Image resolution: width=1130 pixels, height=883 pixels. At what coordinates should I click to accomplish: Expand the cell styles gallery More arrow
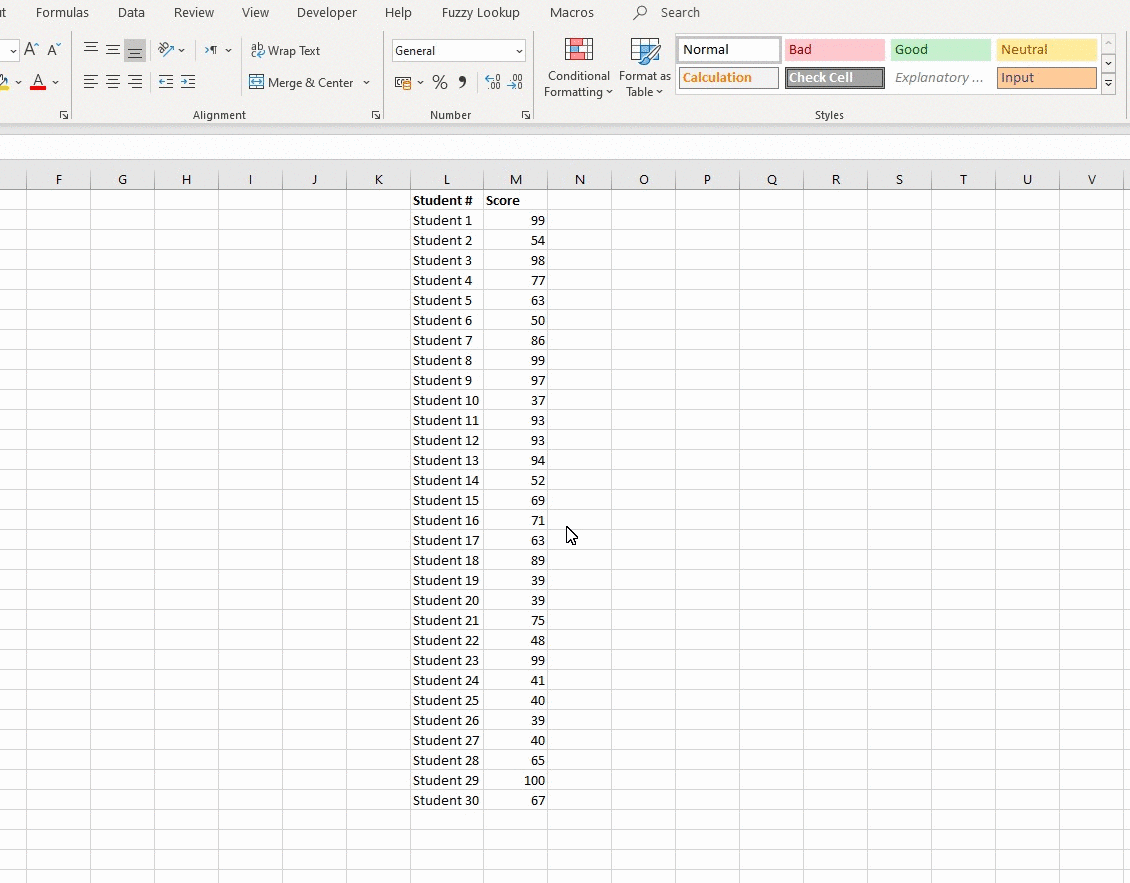click(1108, 85)
